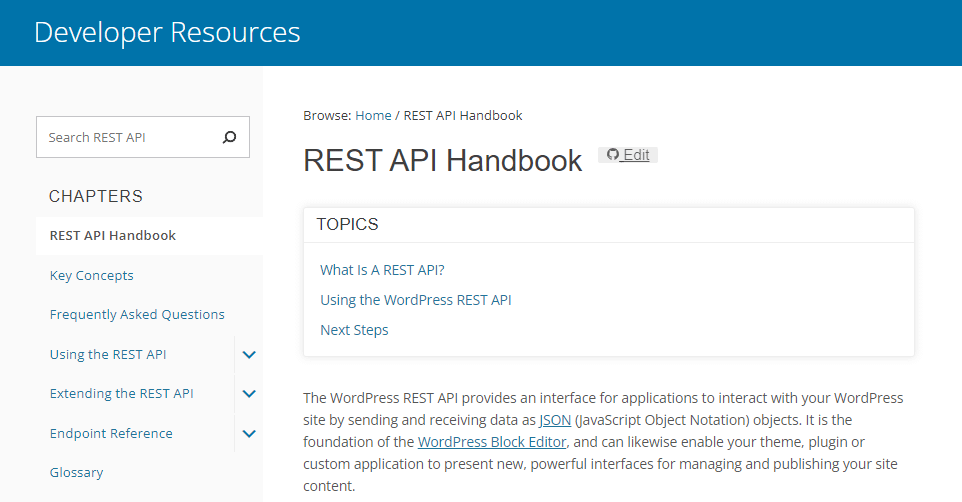Open Endpoint Reference chapter link
Viewport: 962px width, 502px height.
(111, 433)
